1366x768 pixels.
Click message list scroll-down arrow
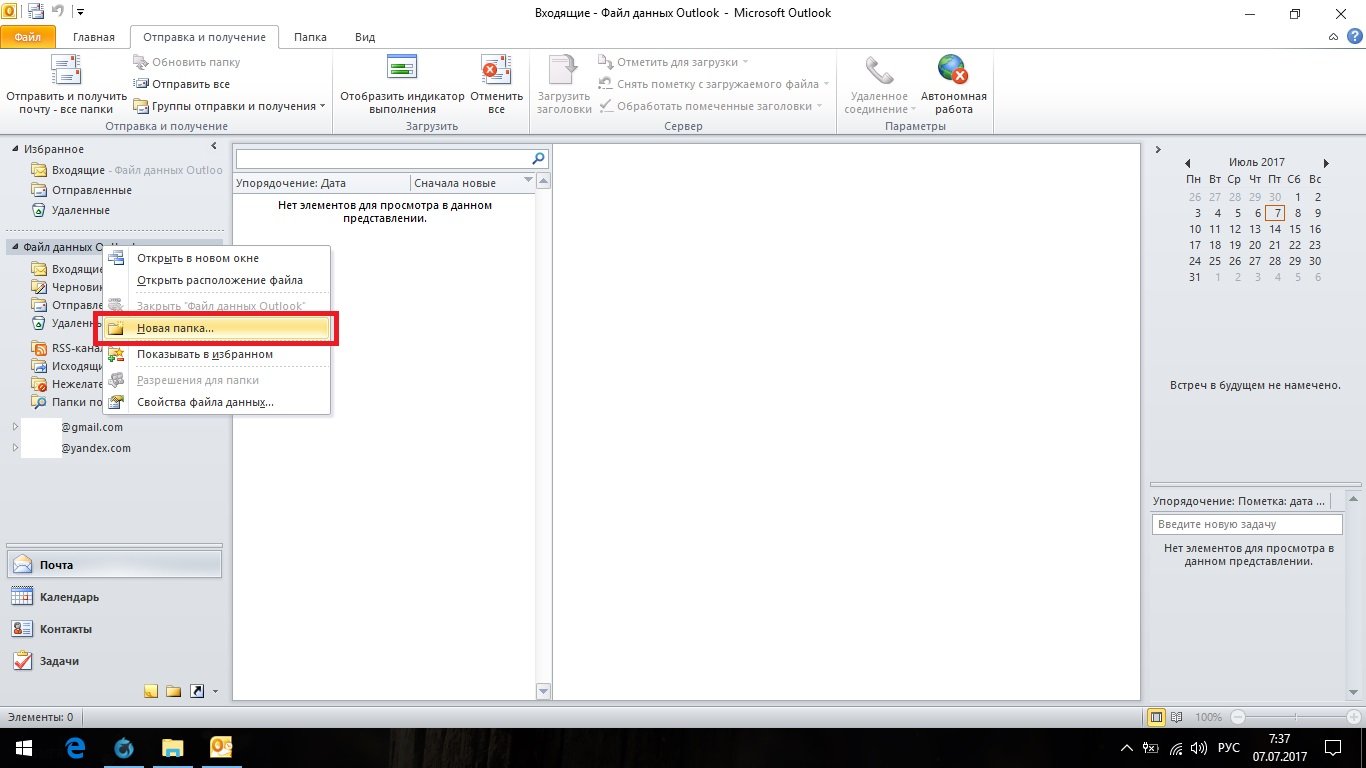pos(544,691)
